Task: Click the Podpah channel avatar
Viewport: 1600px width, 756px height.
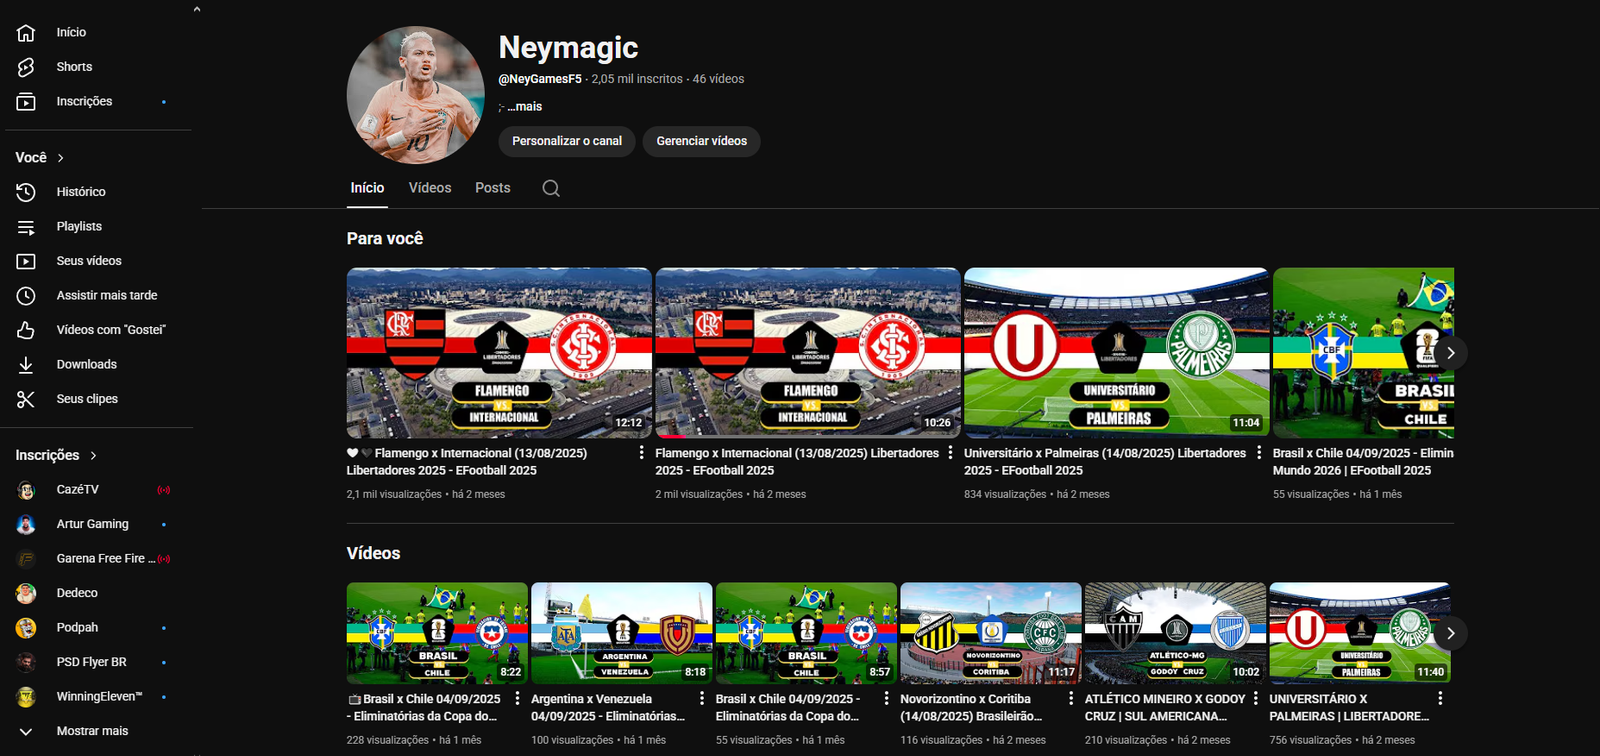Action: (x=26, y=628)
